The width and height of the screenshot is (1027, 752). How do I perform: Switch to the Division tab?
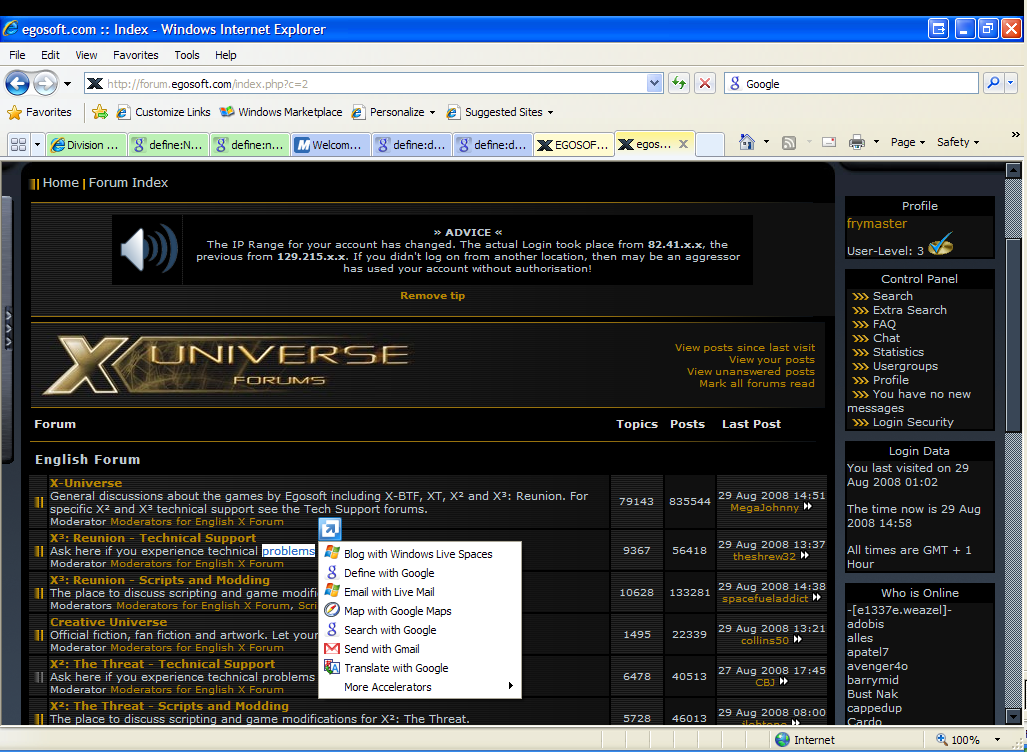[x=87, y=145]
